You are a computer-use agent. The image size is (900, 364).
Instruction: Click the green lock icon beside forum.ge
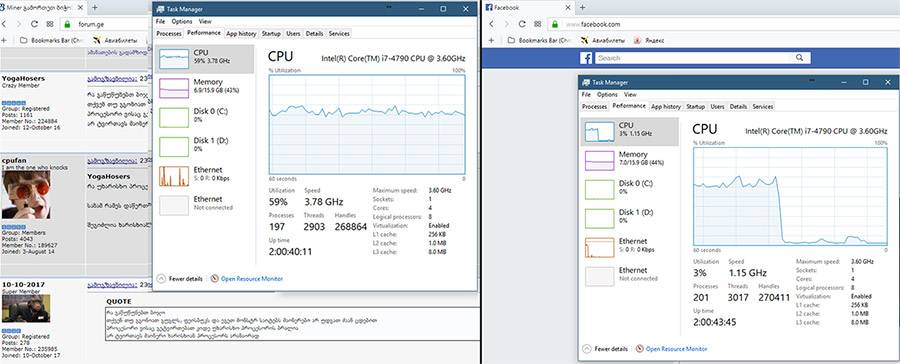point(67,24)
